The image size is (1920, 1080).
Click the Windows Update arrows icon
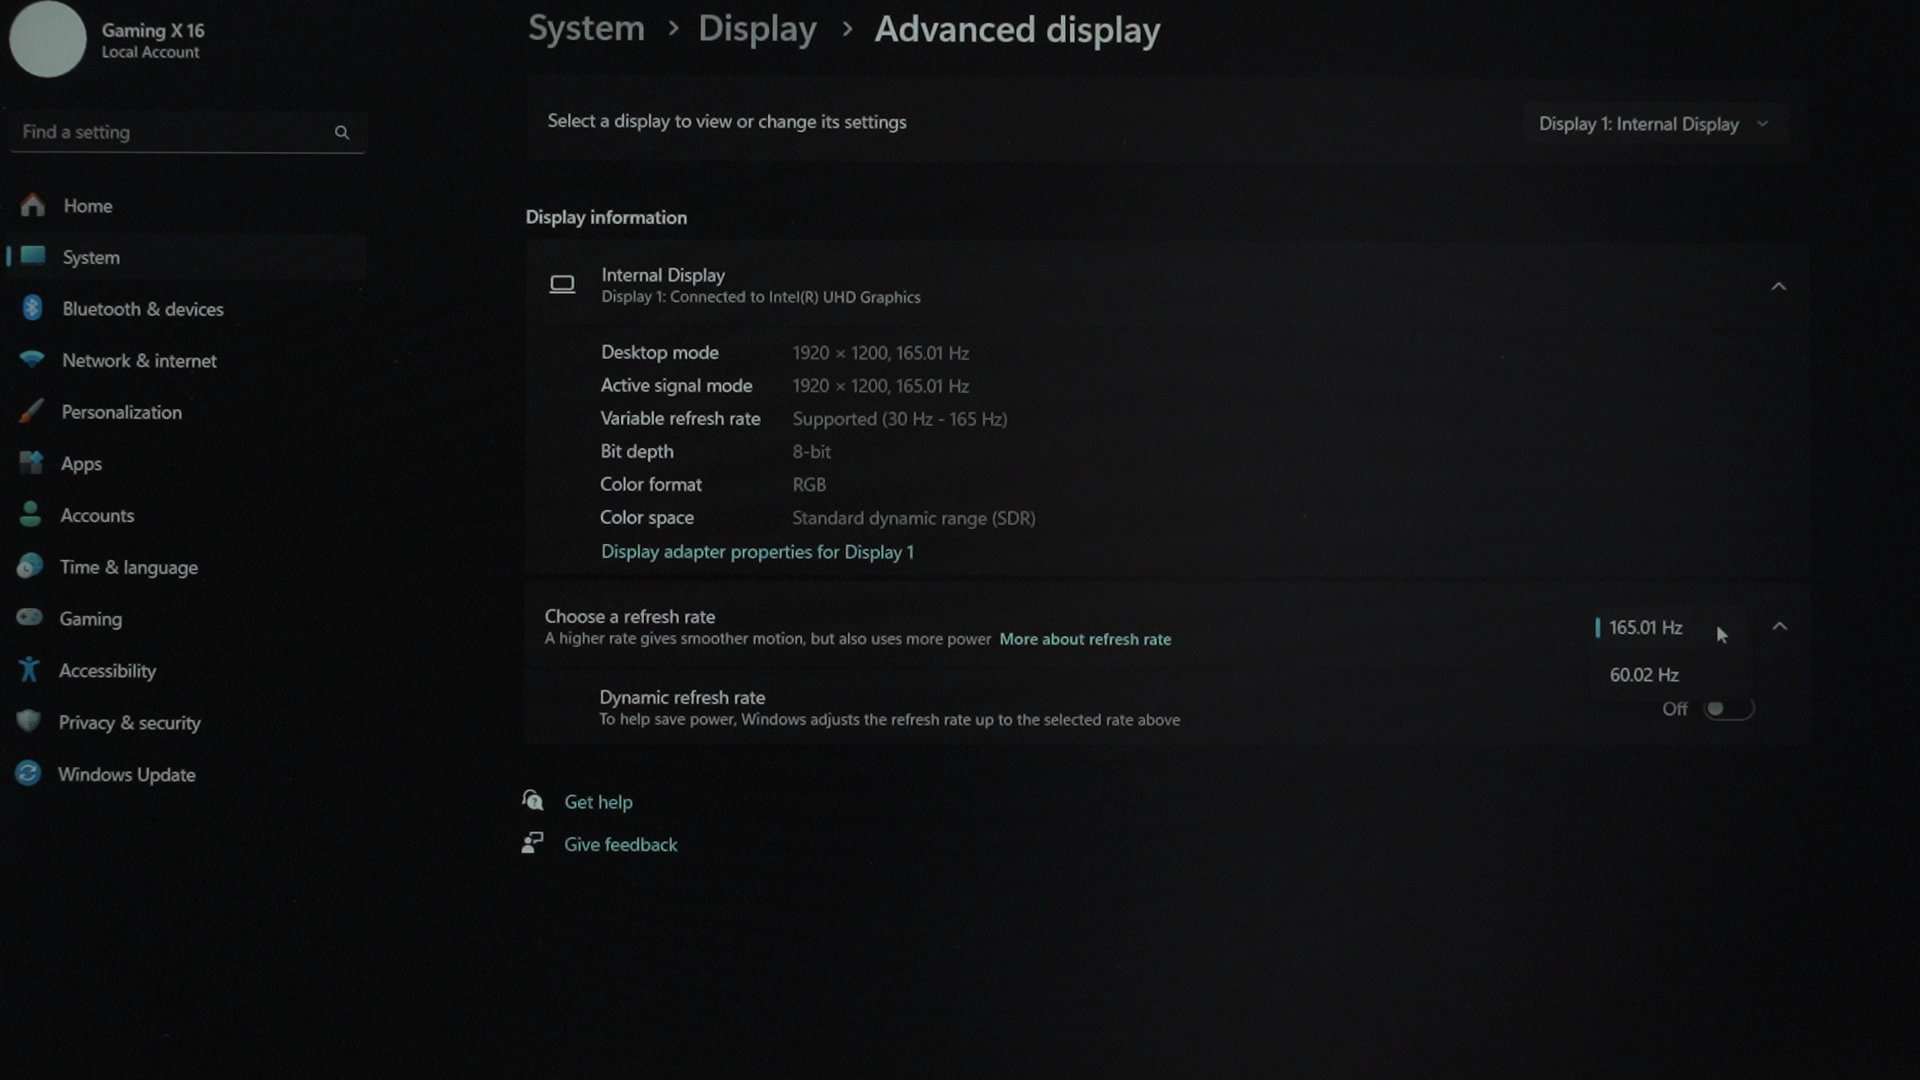click(x=28, y=773)
